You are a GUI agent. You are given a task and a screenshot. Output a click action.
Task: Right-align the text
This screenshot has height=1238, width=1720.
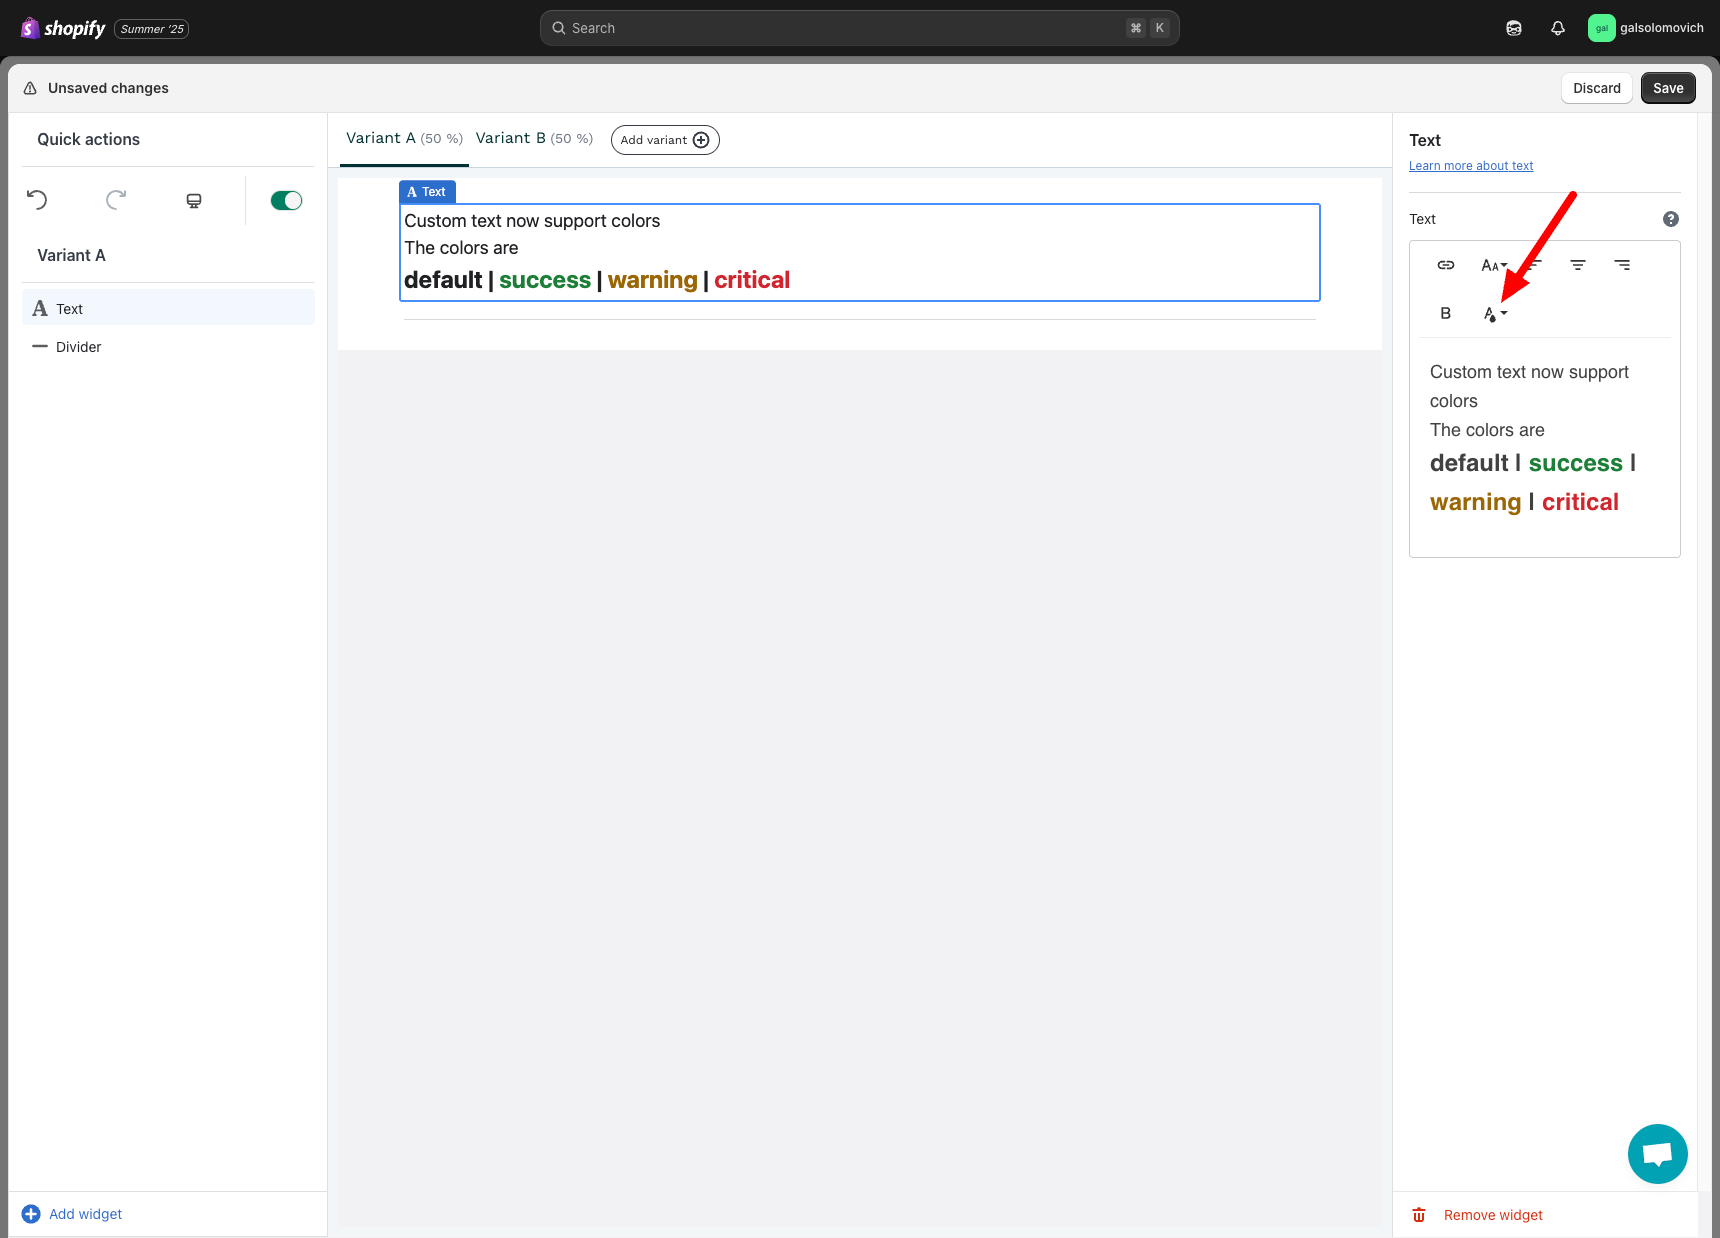click(x=1622, y=265)
